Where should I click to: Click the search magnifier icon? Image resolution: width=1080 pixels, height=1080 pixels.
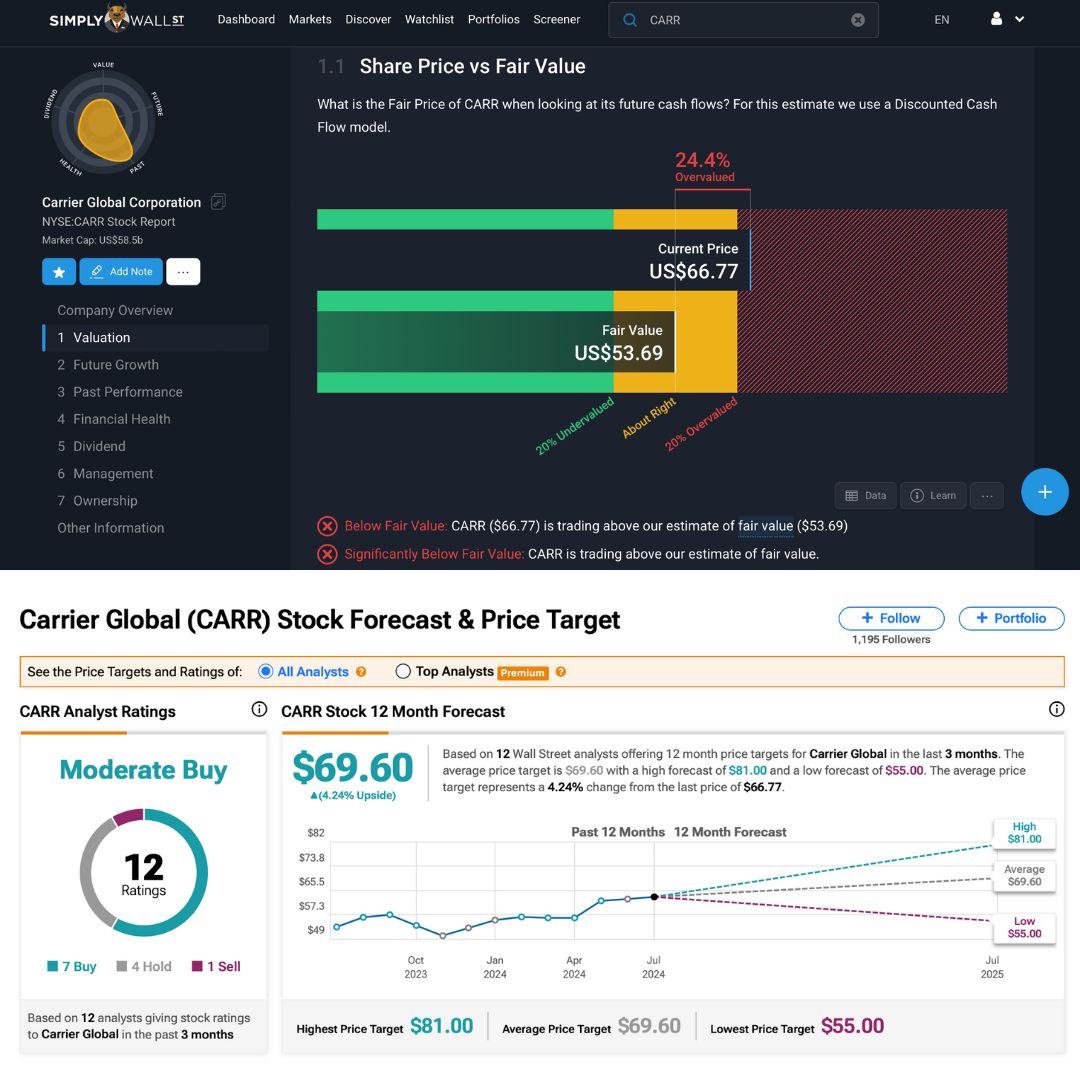coord(630,20)
